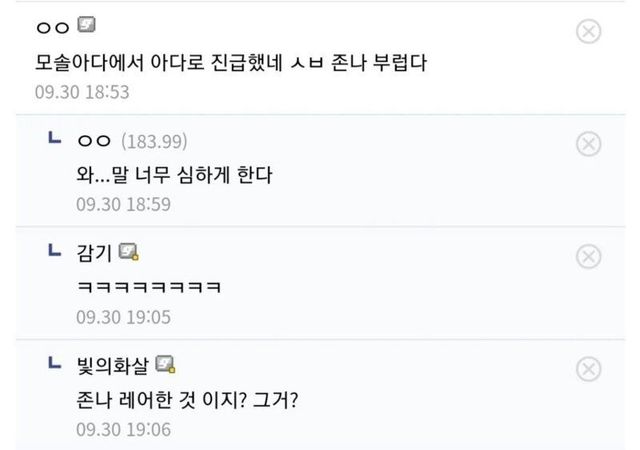The height and width of the screenshot is (450, 640).
Task: Click the 09.30 18:59 timestamp
Action: point(124,204)
